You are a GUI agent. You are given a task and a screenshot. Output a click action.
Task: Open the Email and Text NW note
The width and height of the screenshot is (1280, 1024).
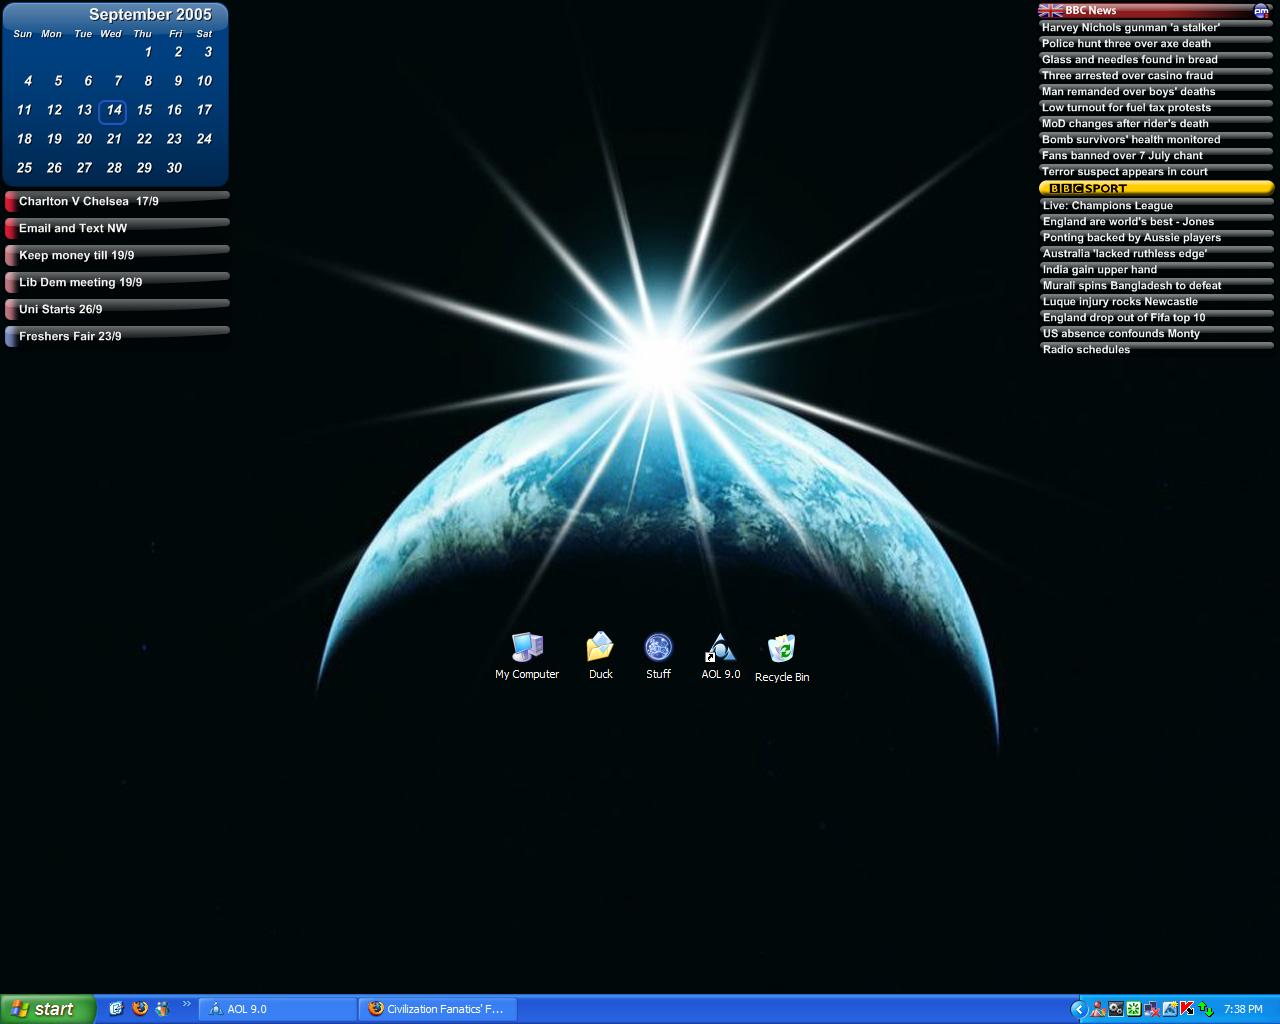(117, 228)
